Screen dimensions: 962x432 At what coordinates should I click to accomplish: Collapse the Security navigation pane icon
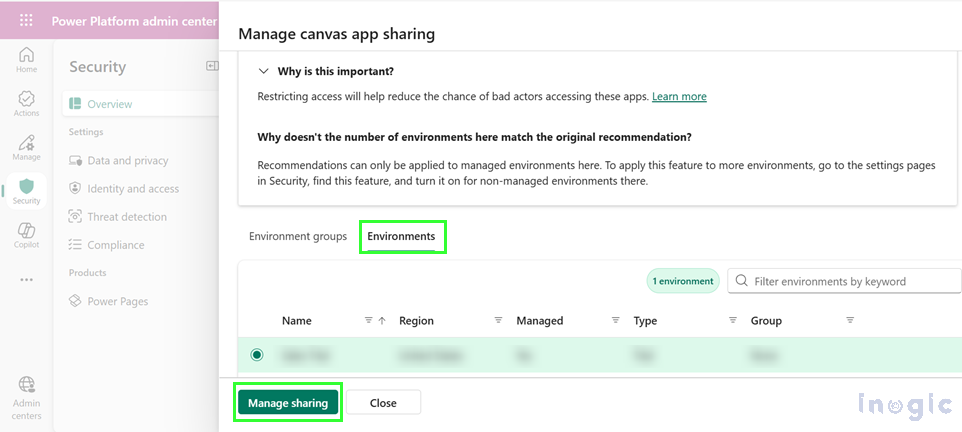point(212,66)
